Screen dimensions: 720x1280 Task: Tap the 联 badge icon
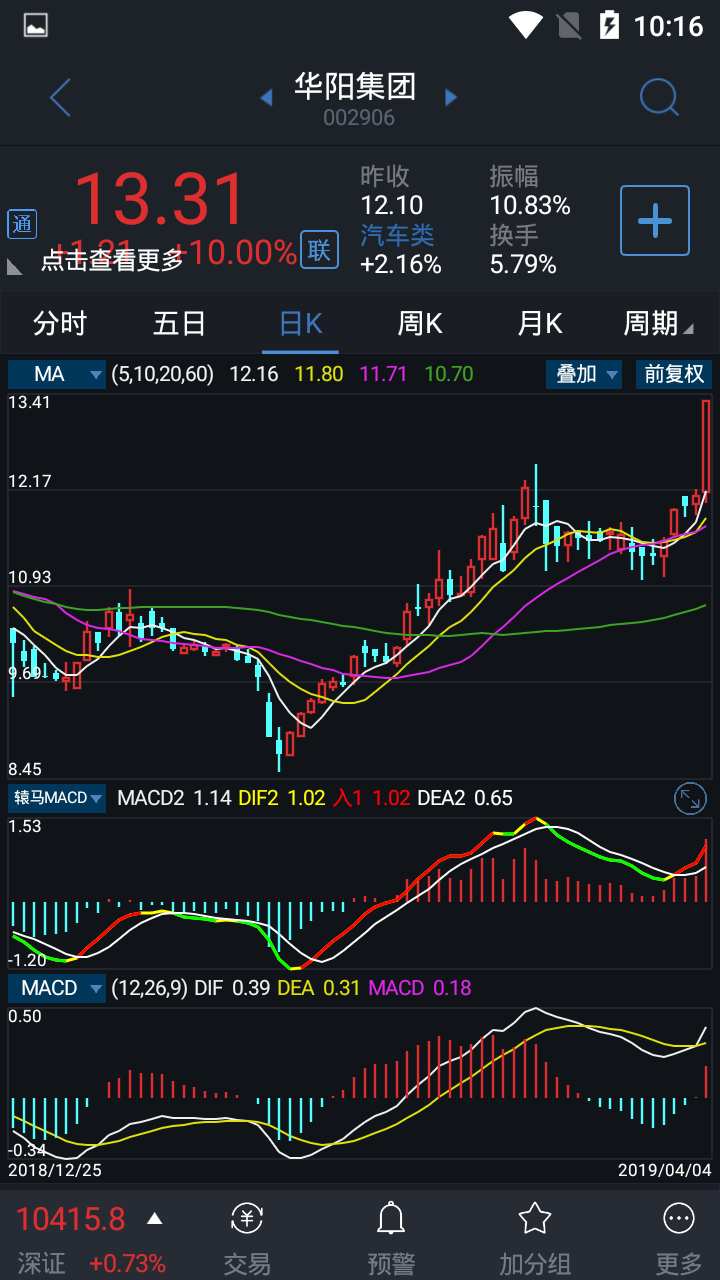coord(319,250)
